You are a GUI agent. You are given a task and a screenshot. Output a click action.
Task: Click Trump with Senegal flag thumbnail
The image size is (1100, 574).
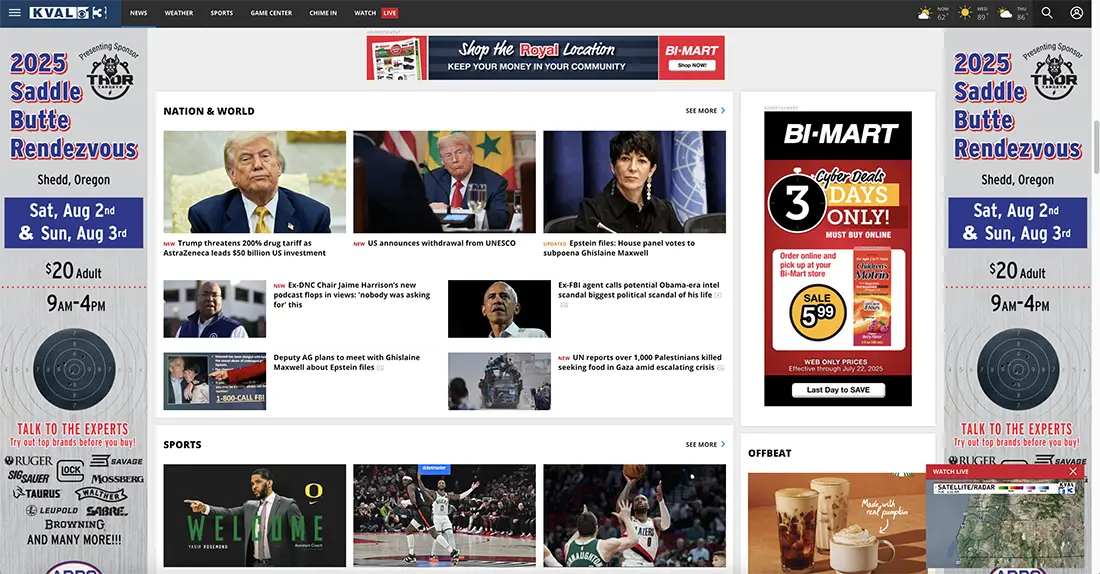[444, 182]
